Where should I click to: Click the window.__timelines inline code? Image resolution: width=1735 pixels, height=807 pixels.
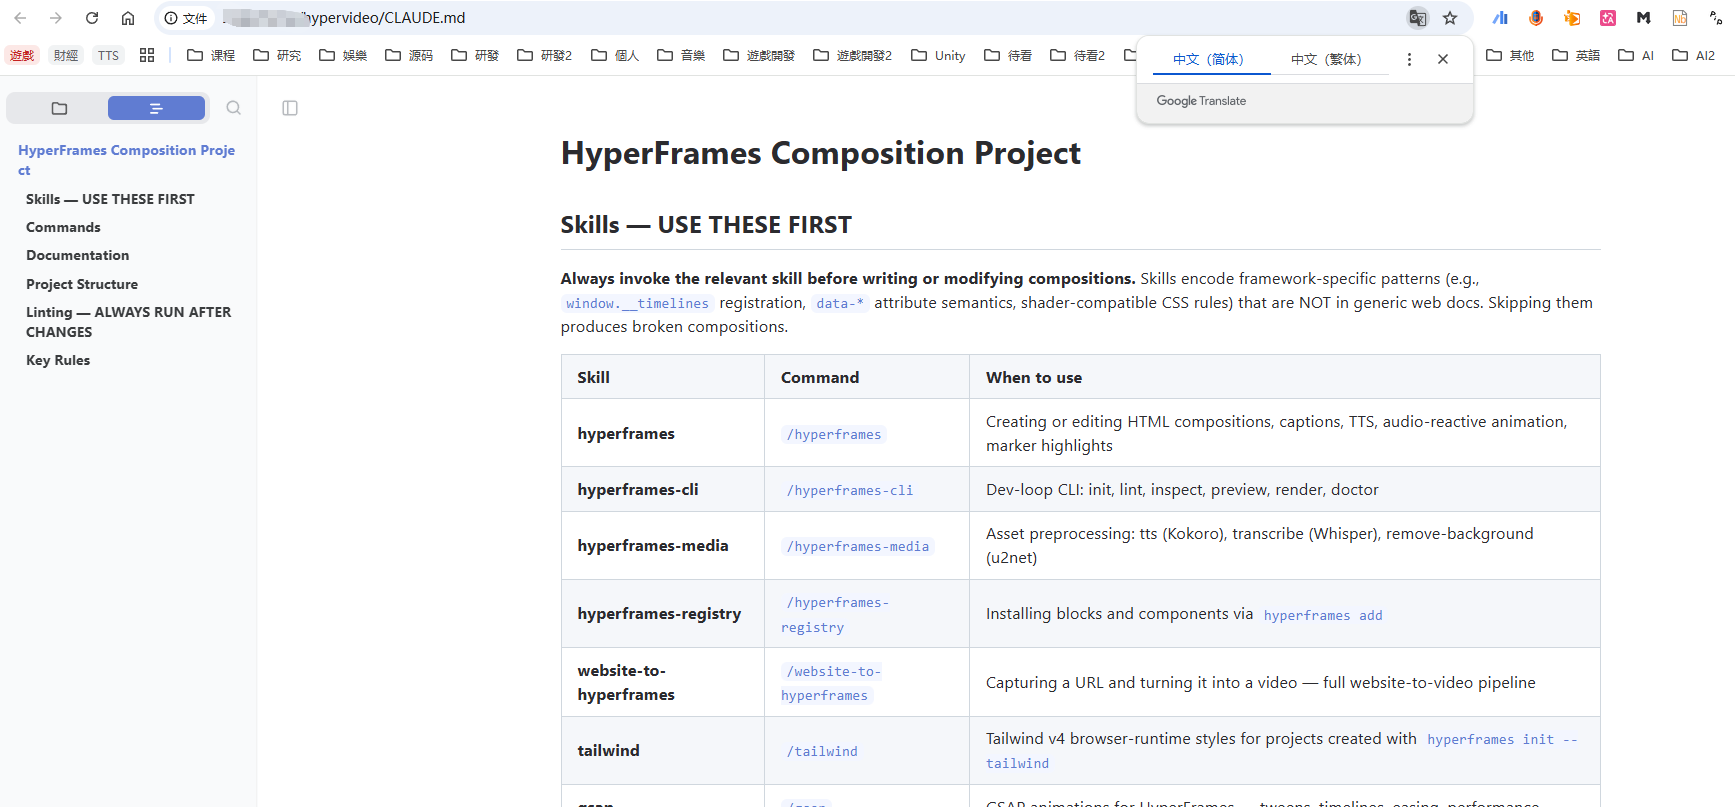coord(637,303)
